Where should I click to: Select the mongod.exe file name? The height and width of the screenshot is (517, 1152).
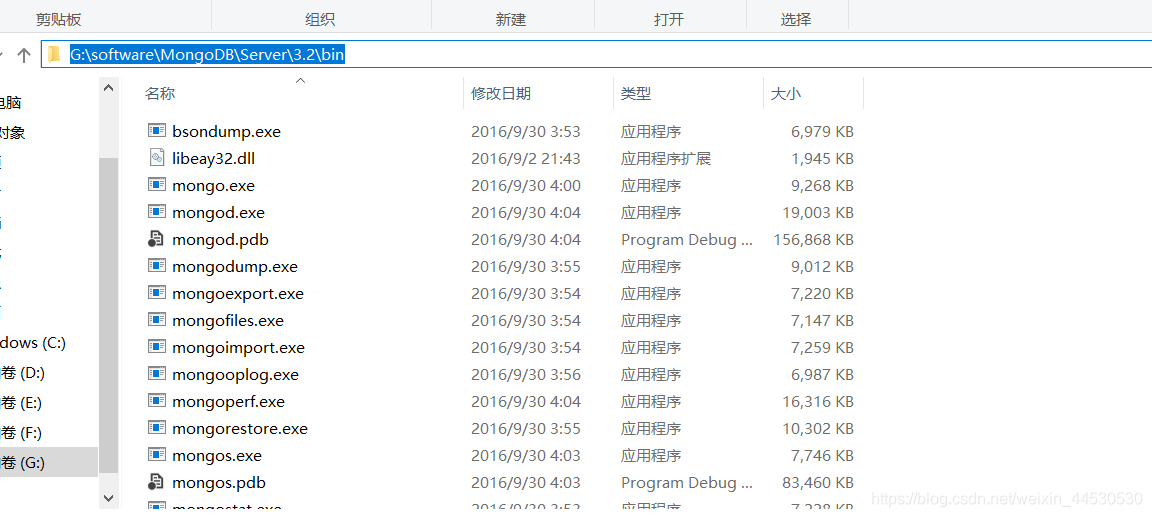(x=218, y=213)
